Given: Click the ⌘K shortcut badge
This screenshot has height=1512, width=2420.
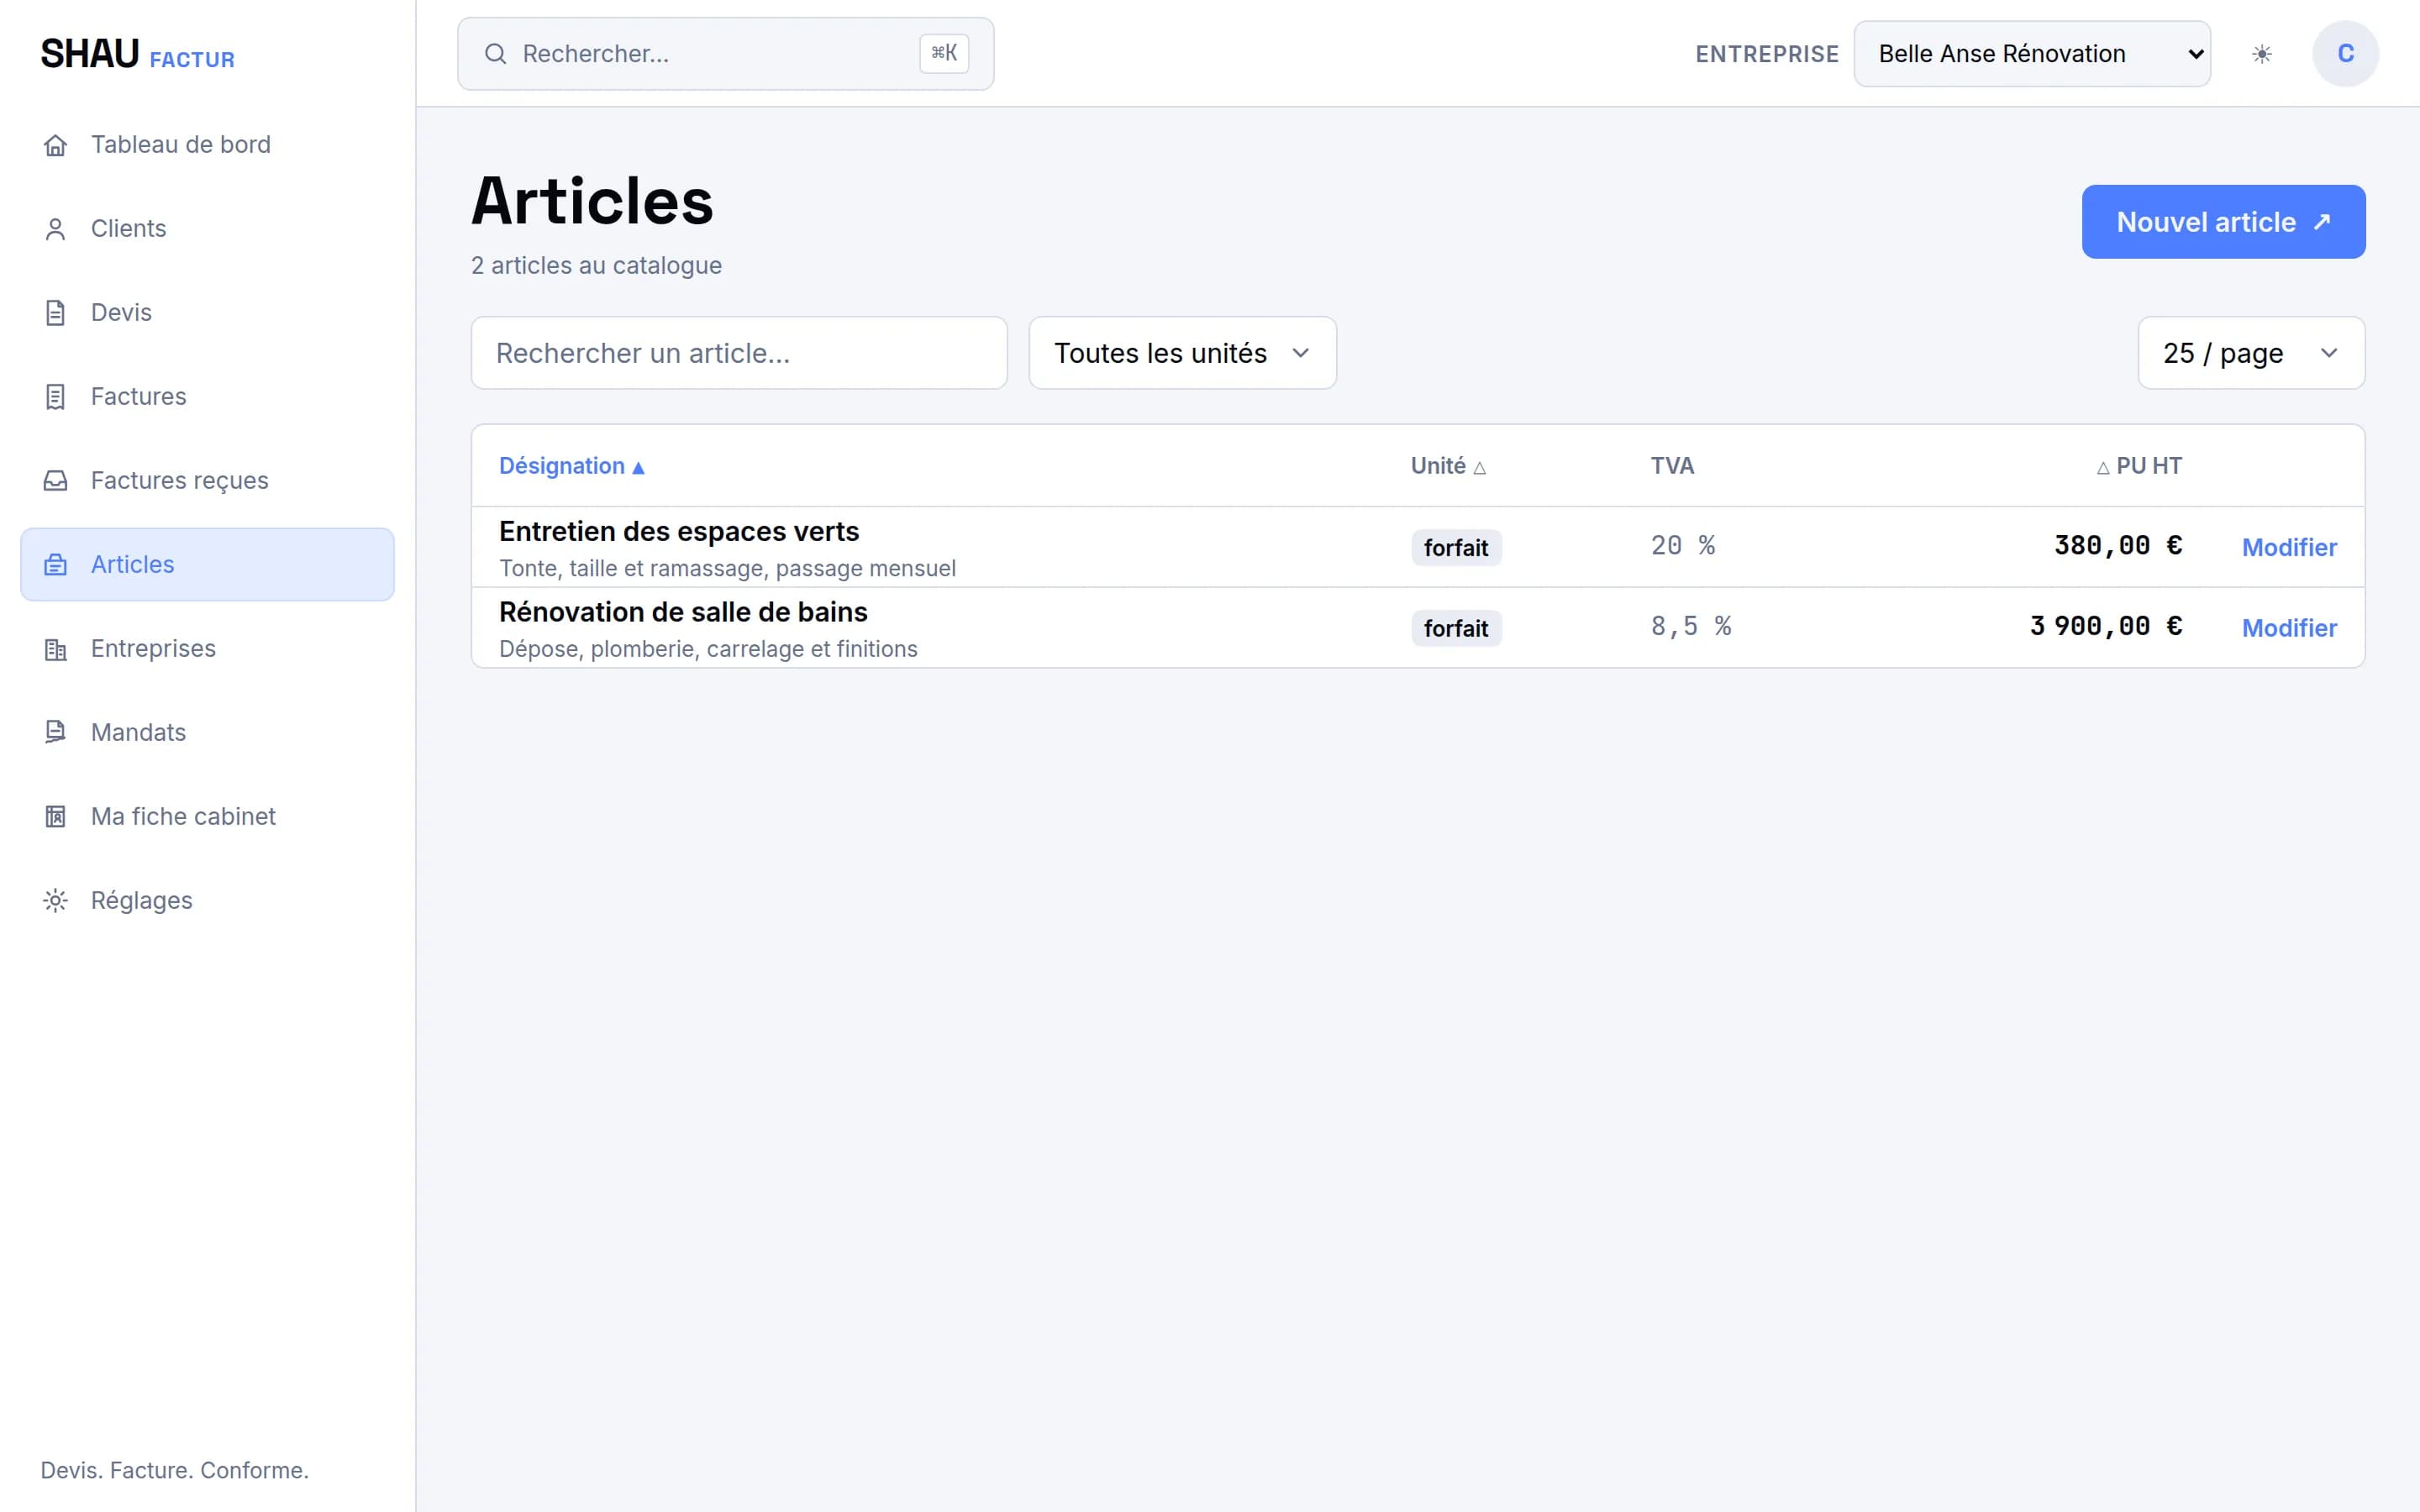Looking at the screenshot, I should click(x=944, y=54).
